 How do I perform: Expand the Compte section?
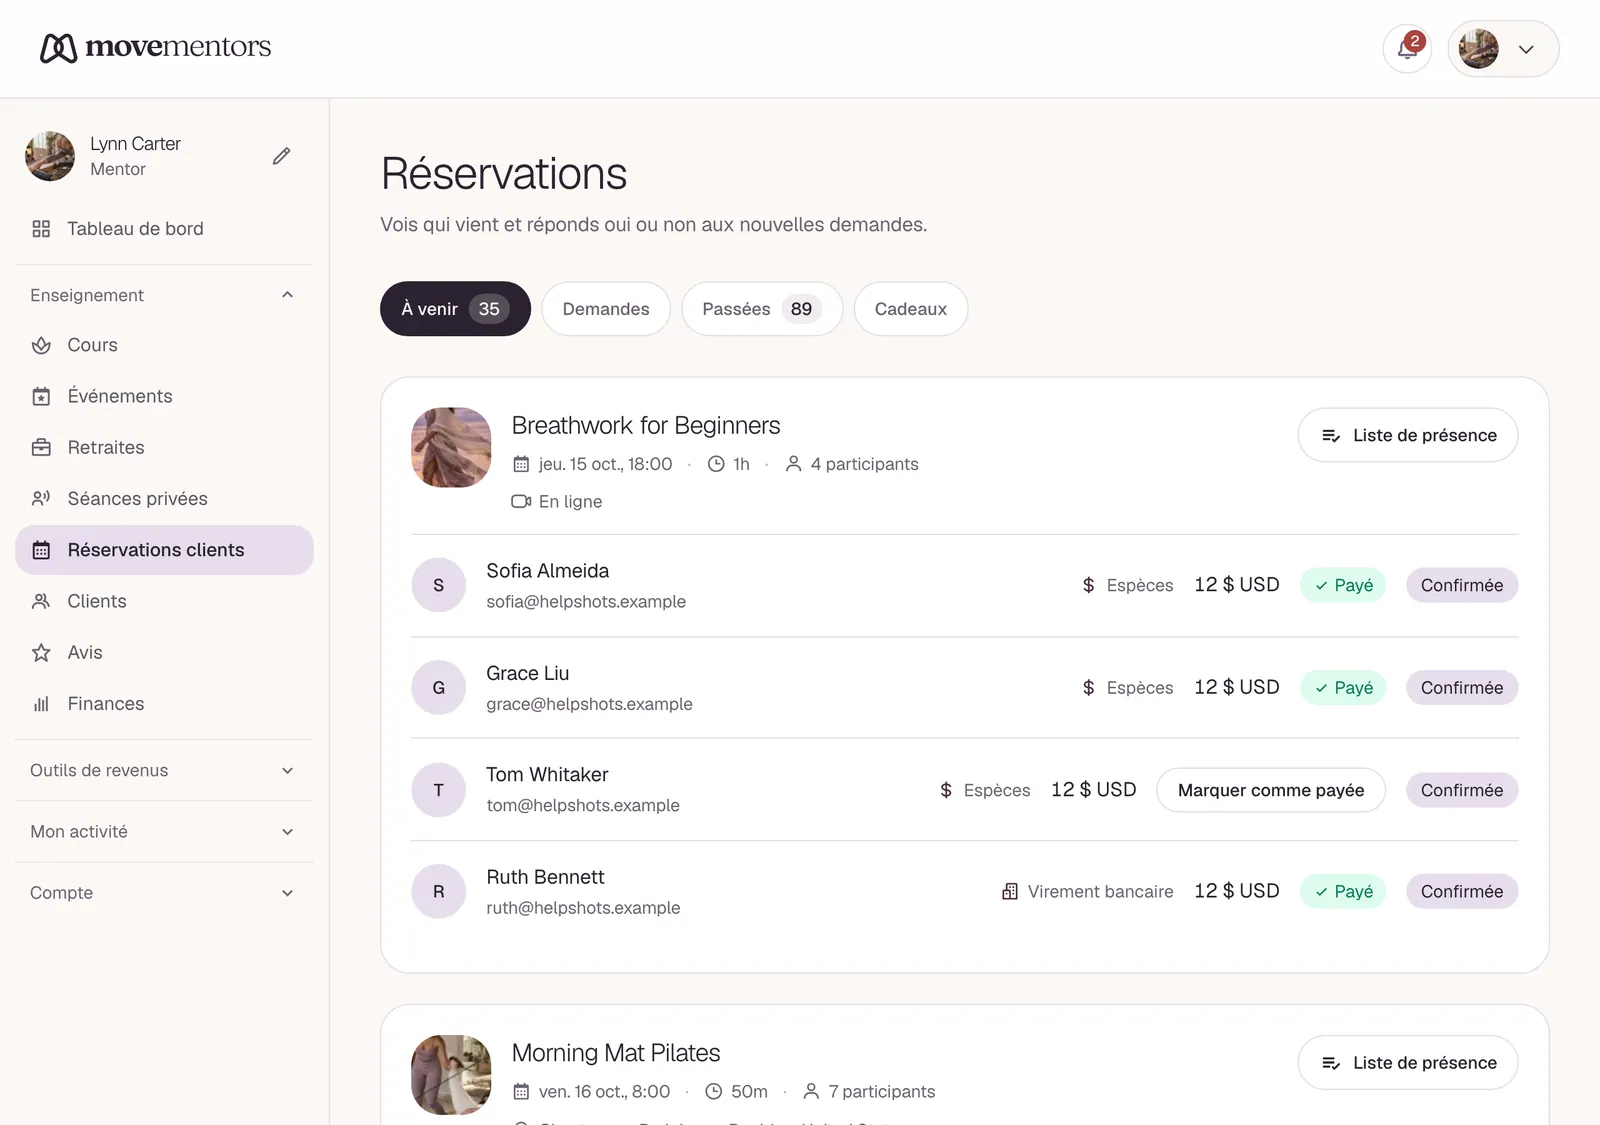tap(164, 893)
